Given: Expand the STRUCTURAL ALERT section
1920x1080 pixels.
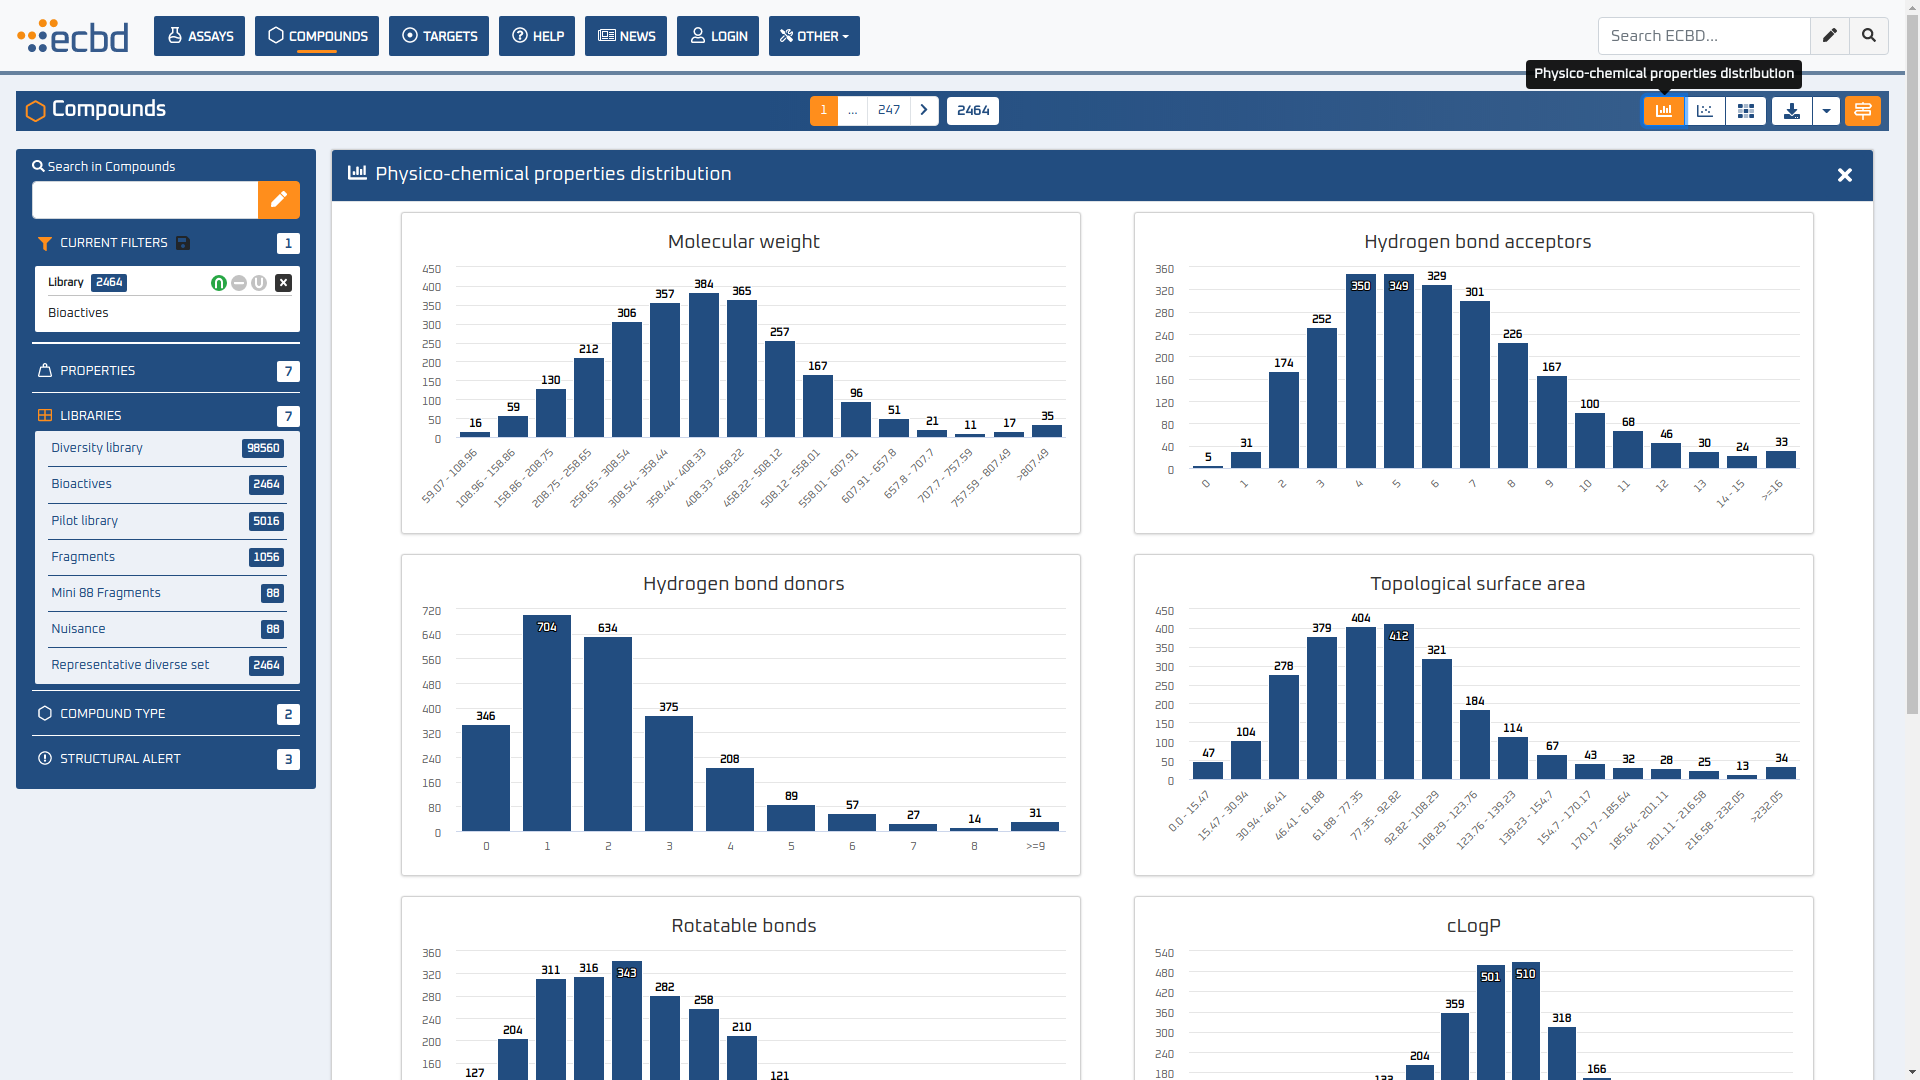Looking at the screenshot, I should (x=120, y=759).
